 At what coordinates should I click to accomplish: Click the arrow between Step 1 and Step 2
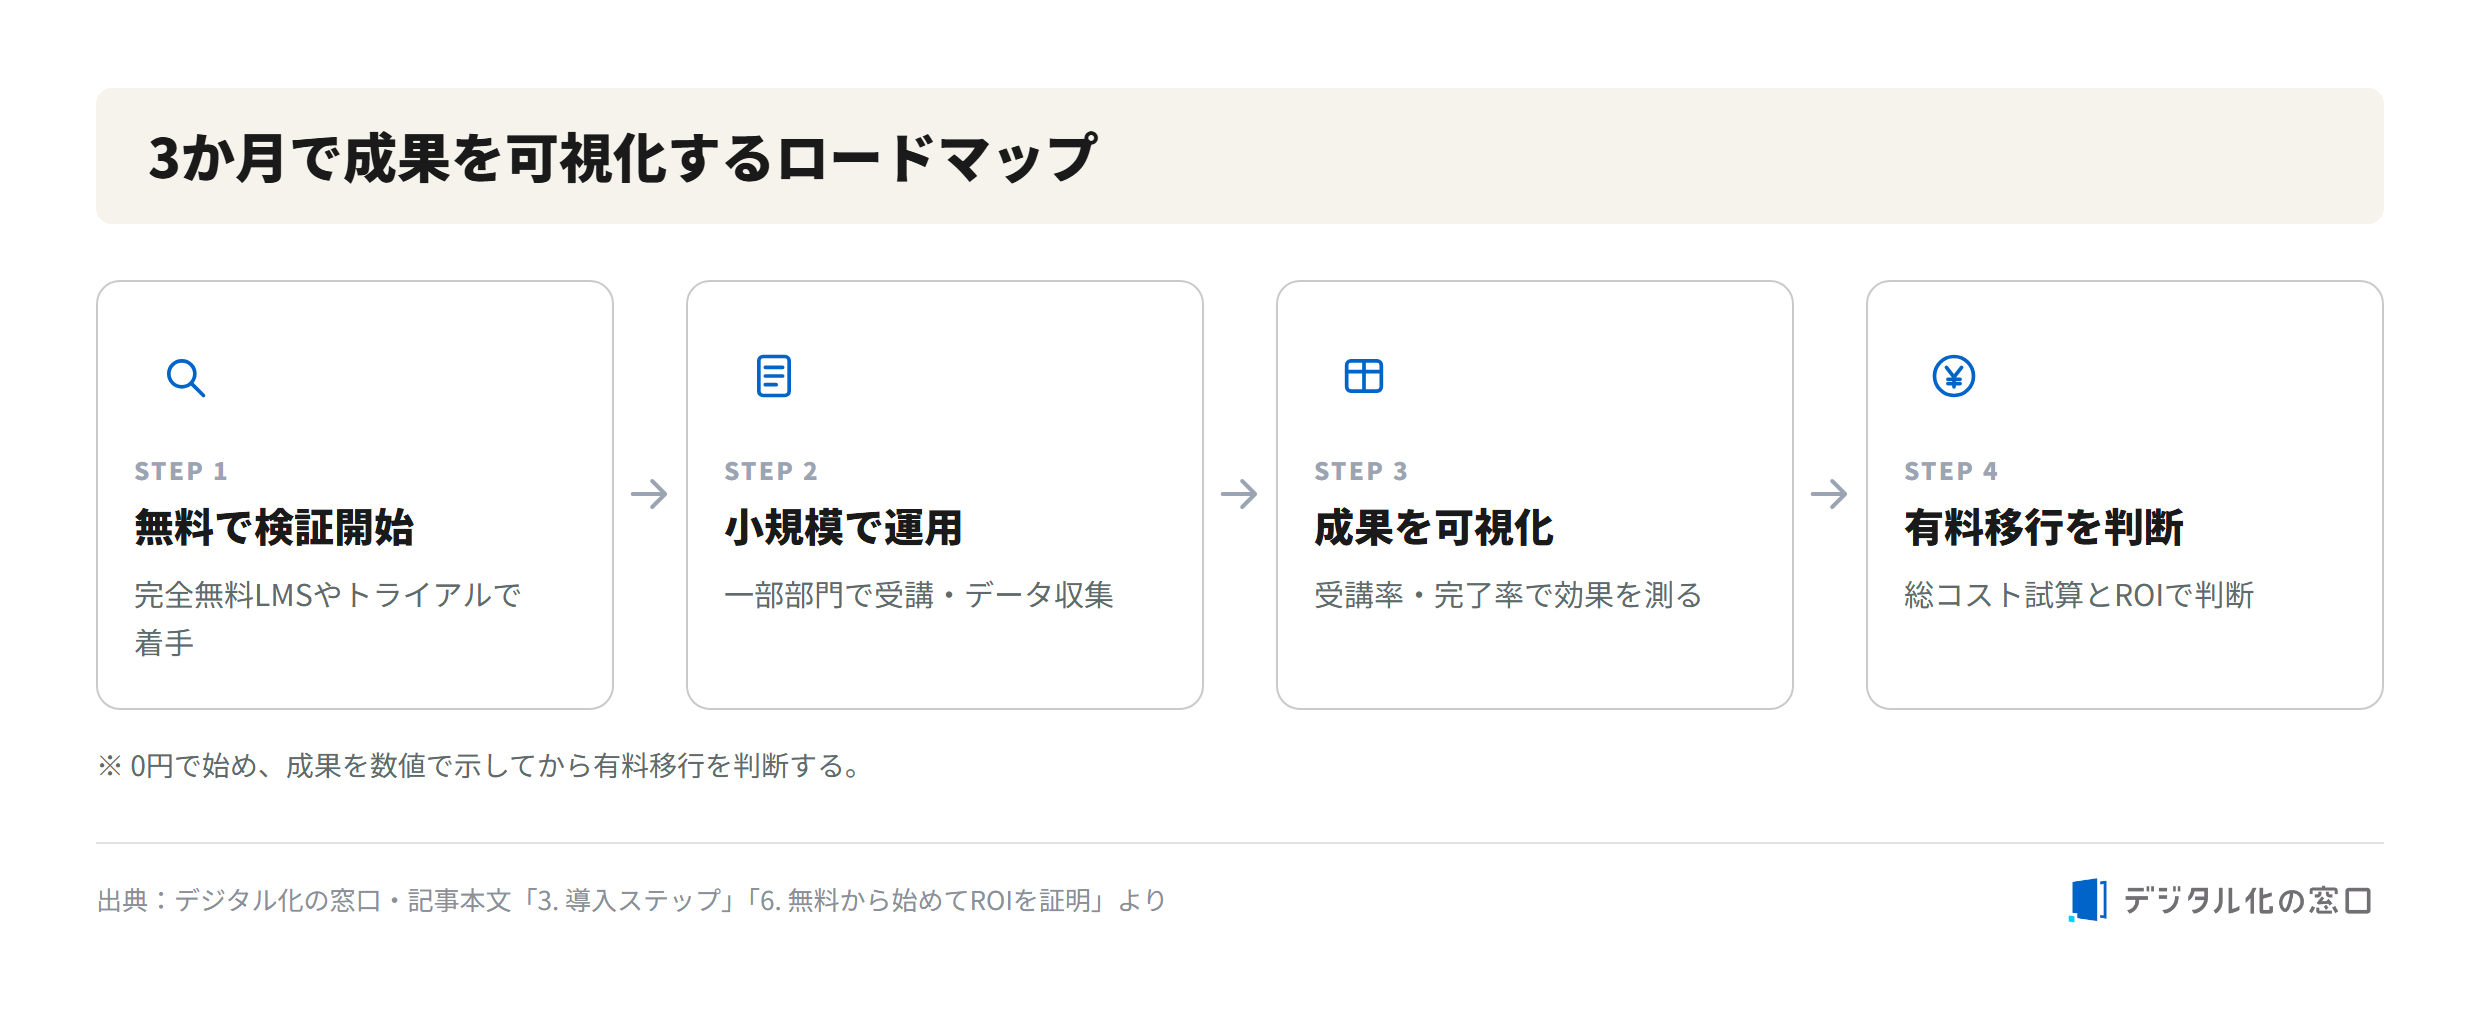pyautogui.click(x=650, y=494)
